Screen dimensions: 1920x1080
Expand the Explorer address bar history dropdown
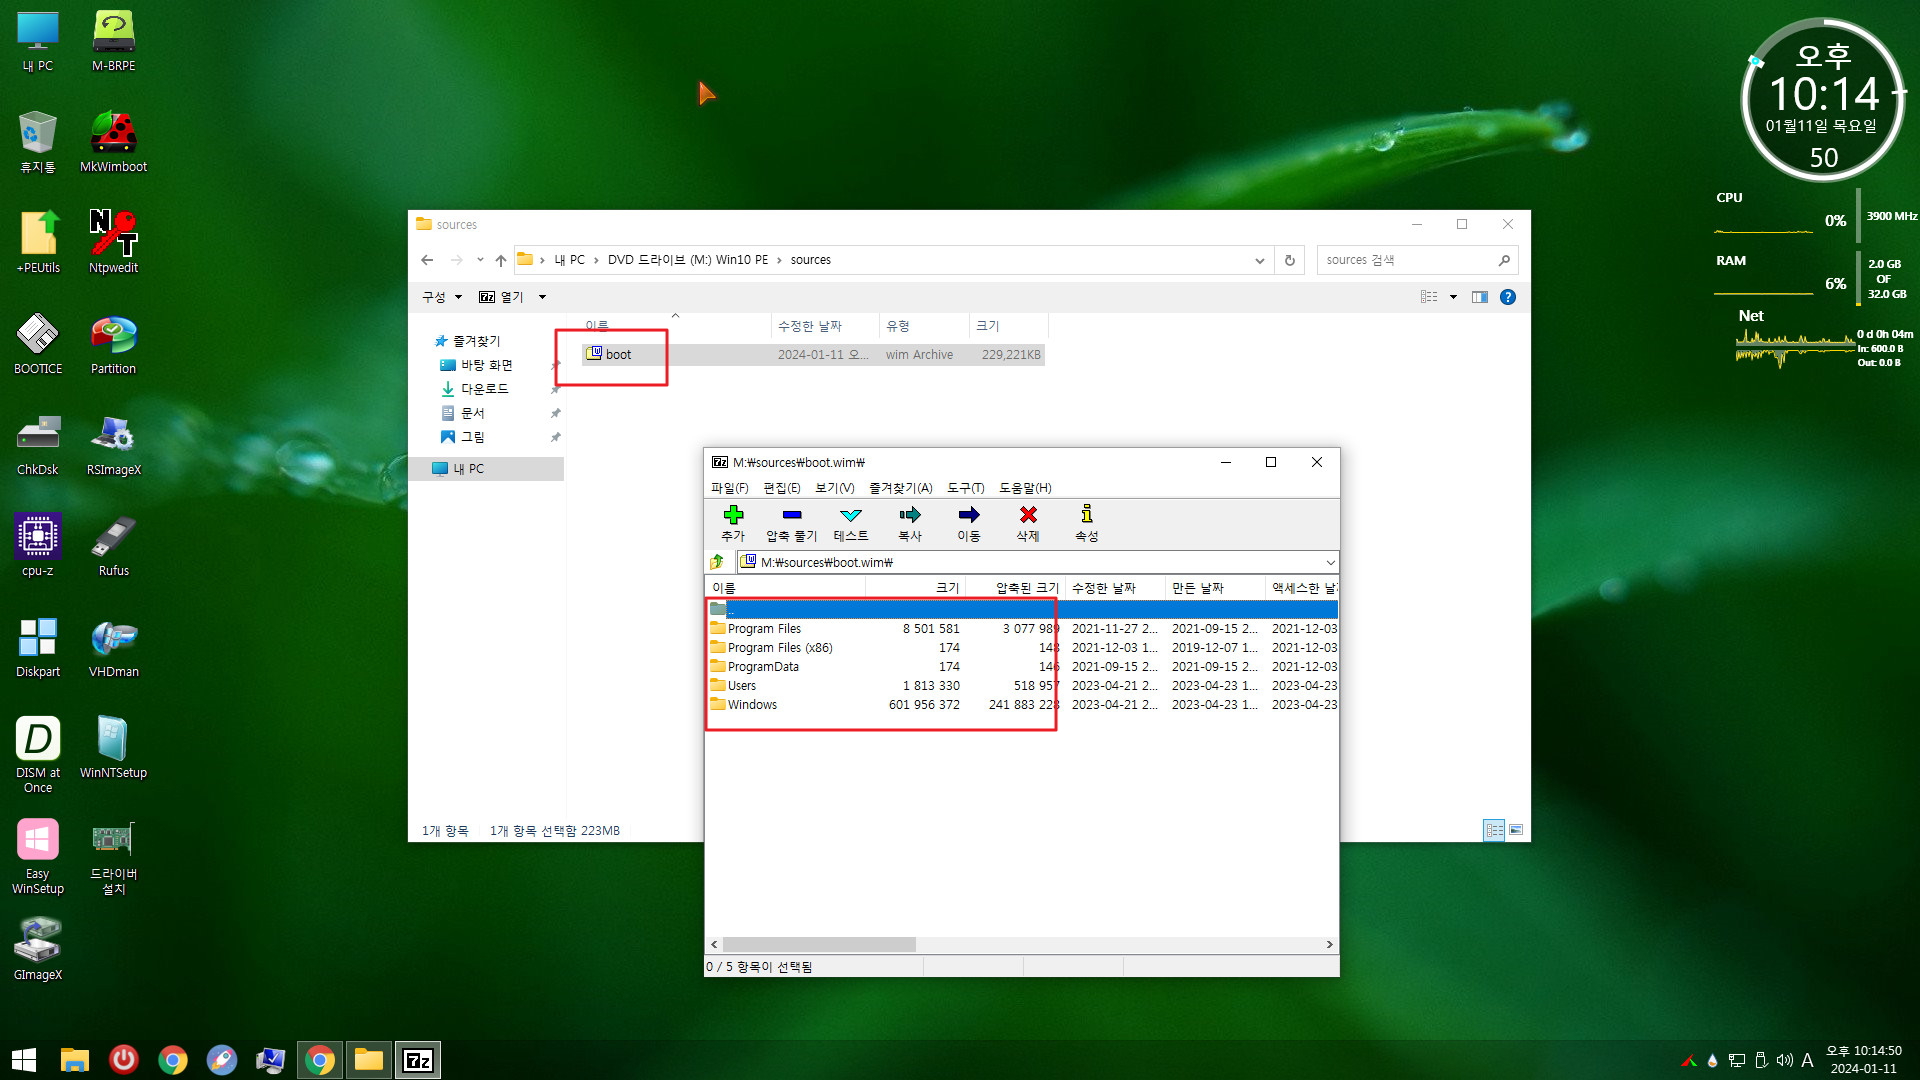(1259, 260)
